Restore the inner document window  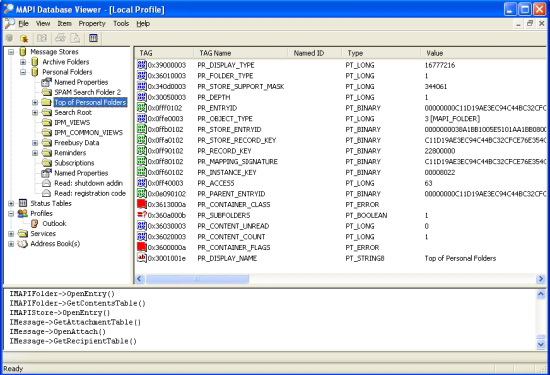tap(530, 24)
